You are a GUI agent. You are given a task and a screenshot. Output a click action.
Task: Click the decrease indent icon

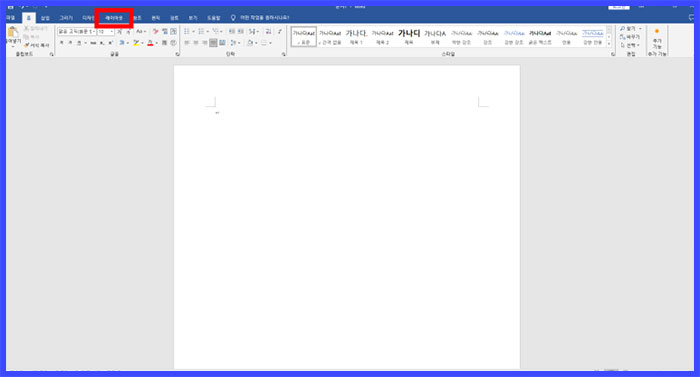click(x=232, y=32)
